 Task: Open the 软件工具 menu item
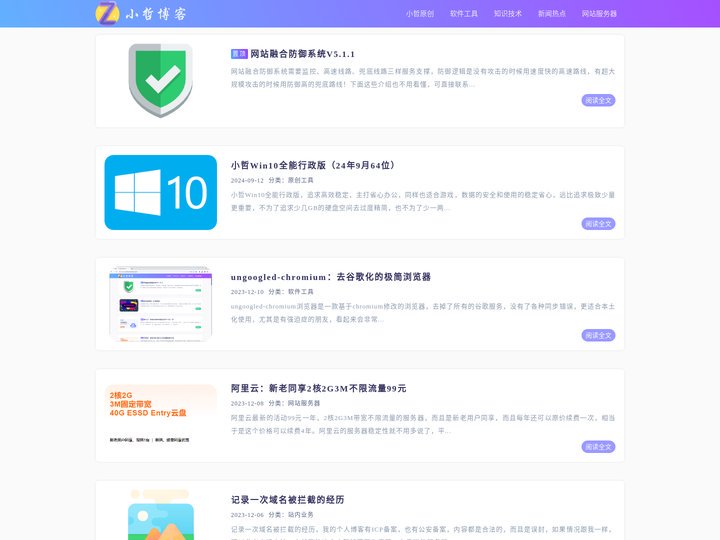coord(464,14)
